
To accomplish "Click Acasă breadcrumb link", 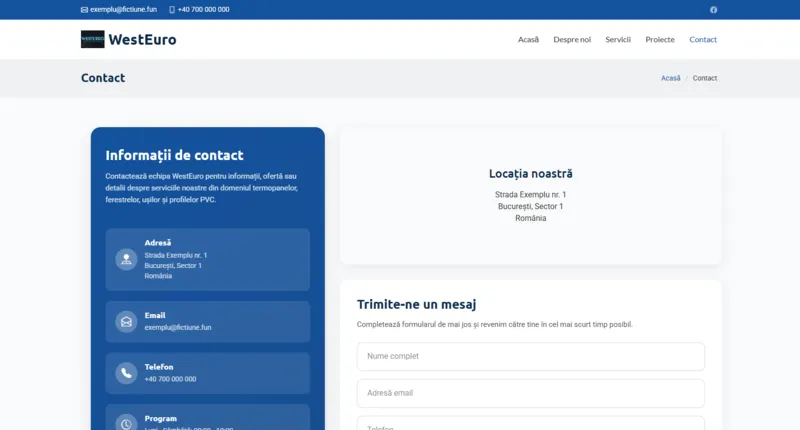I will click(670, 78).
